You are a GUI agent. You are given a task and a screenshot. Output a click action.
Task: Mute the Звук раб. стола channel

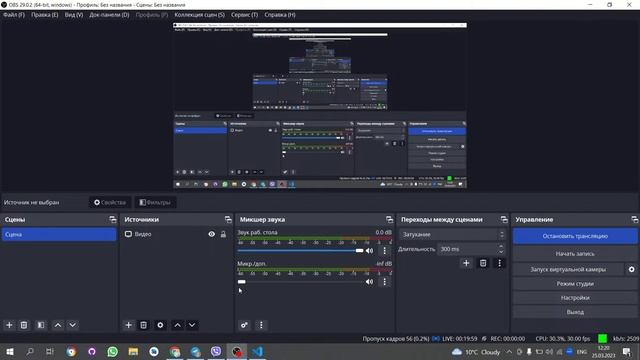point(369,251)
